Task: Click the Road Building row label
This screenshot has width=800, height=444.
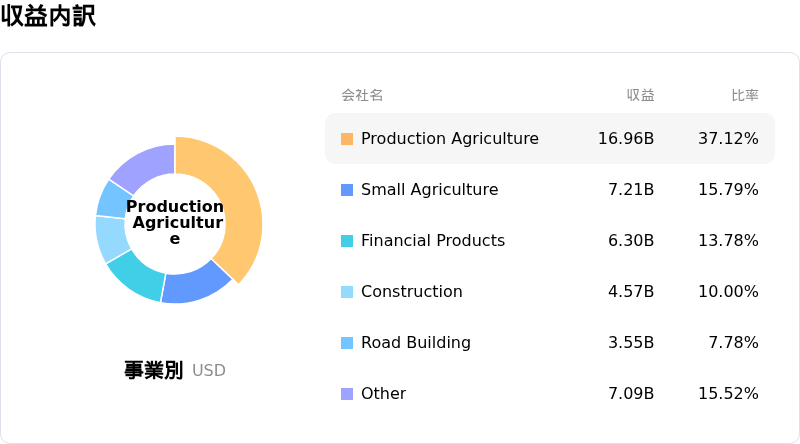Action: pos(416,343)
